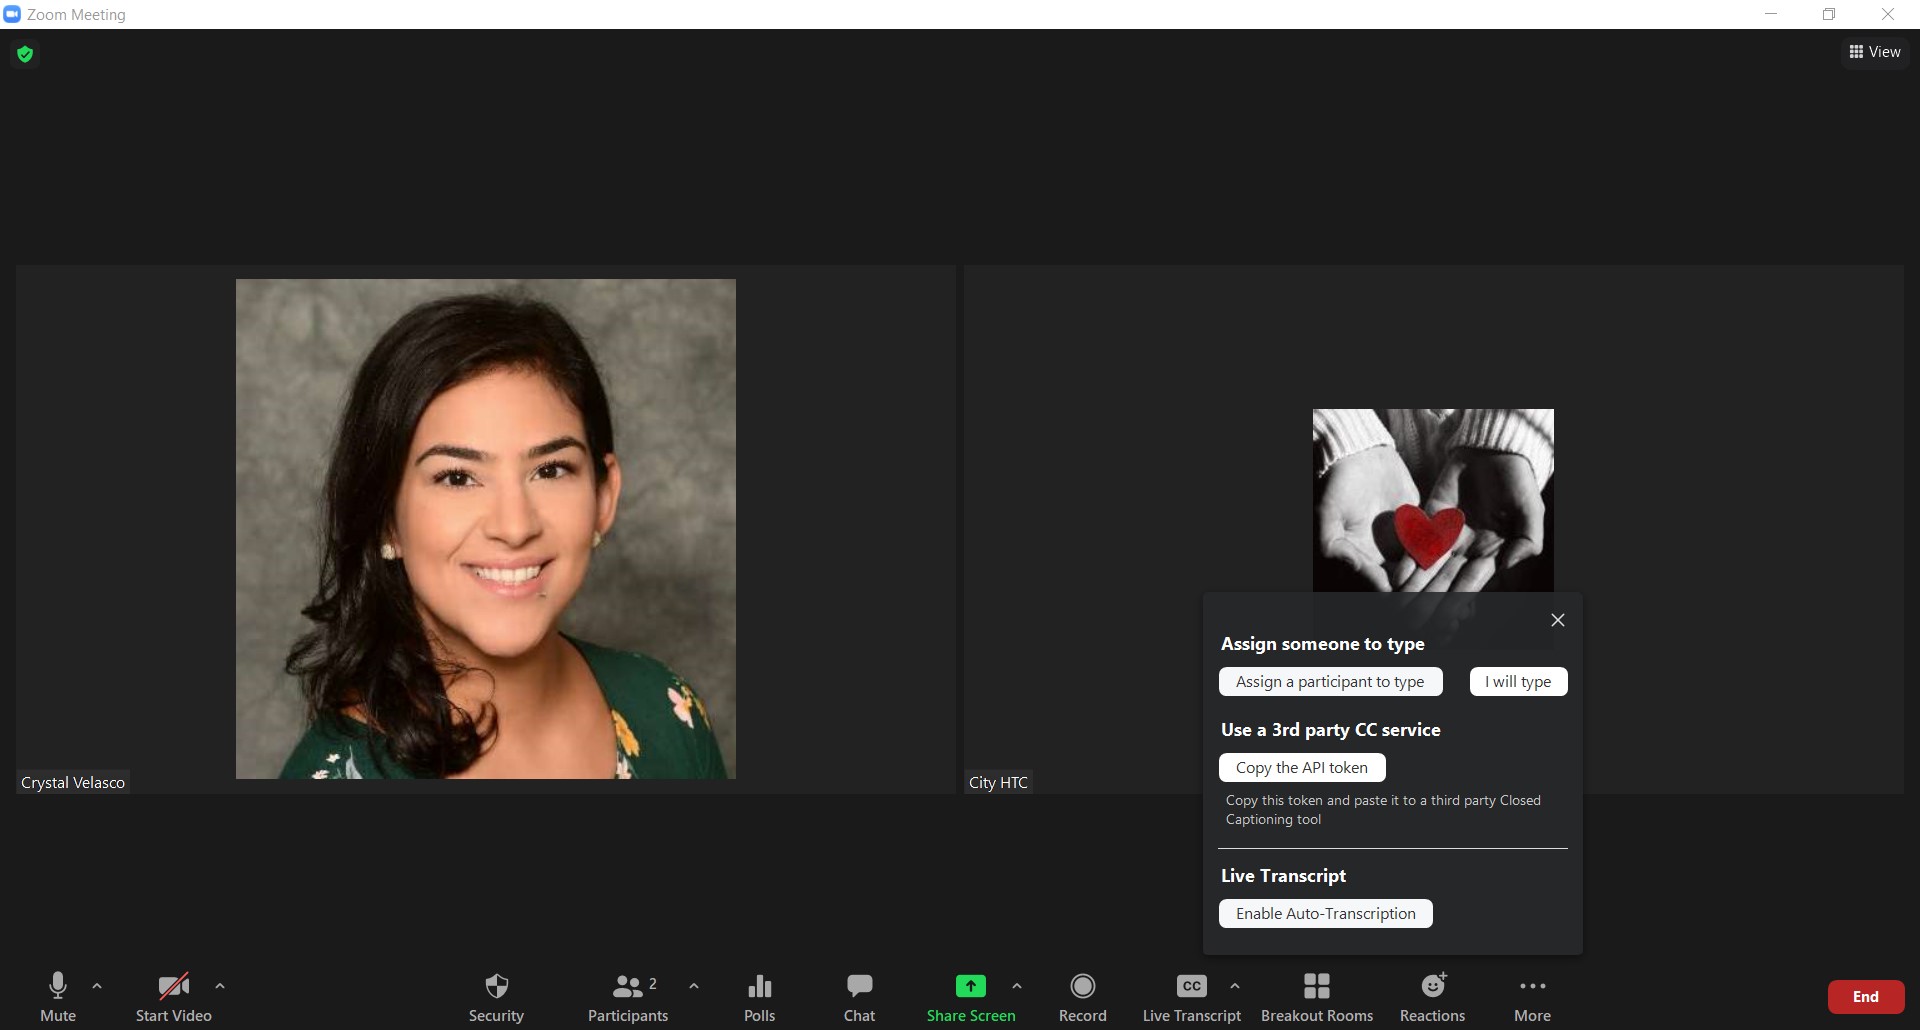Screen dimensions: 1920x1030
Task: Expand share options arrow beside Share Screen
Action: point(1017,986)
